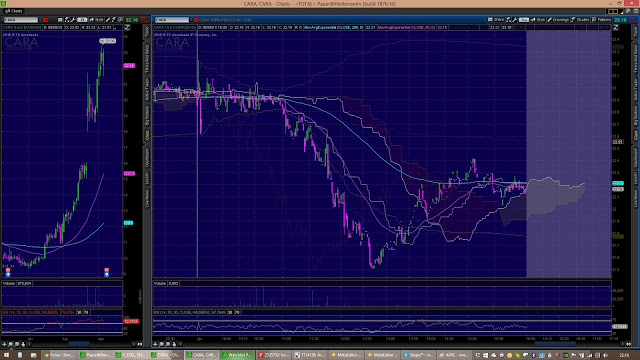Expand the right chart symbol dropdown arrow
The height and width of the screenshot is (360, 640).
(x=191, y=20)
